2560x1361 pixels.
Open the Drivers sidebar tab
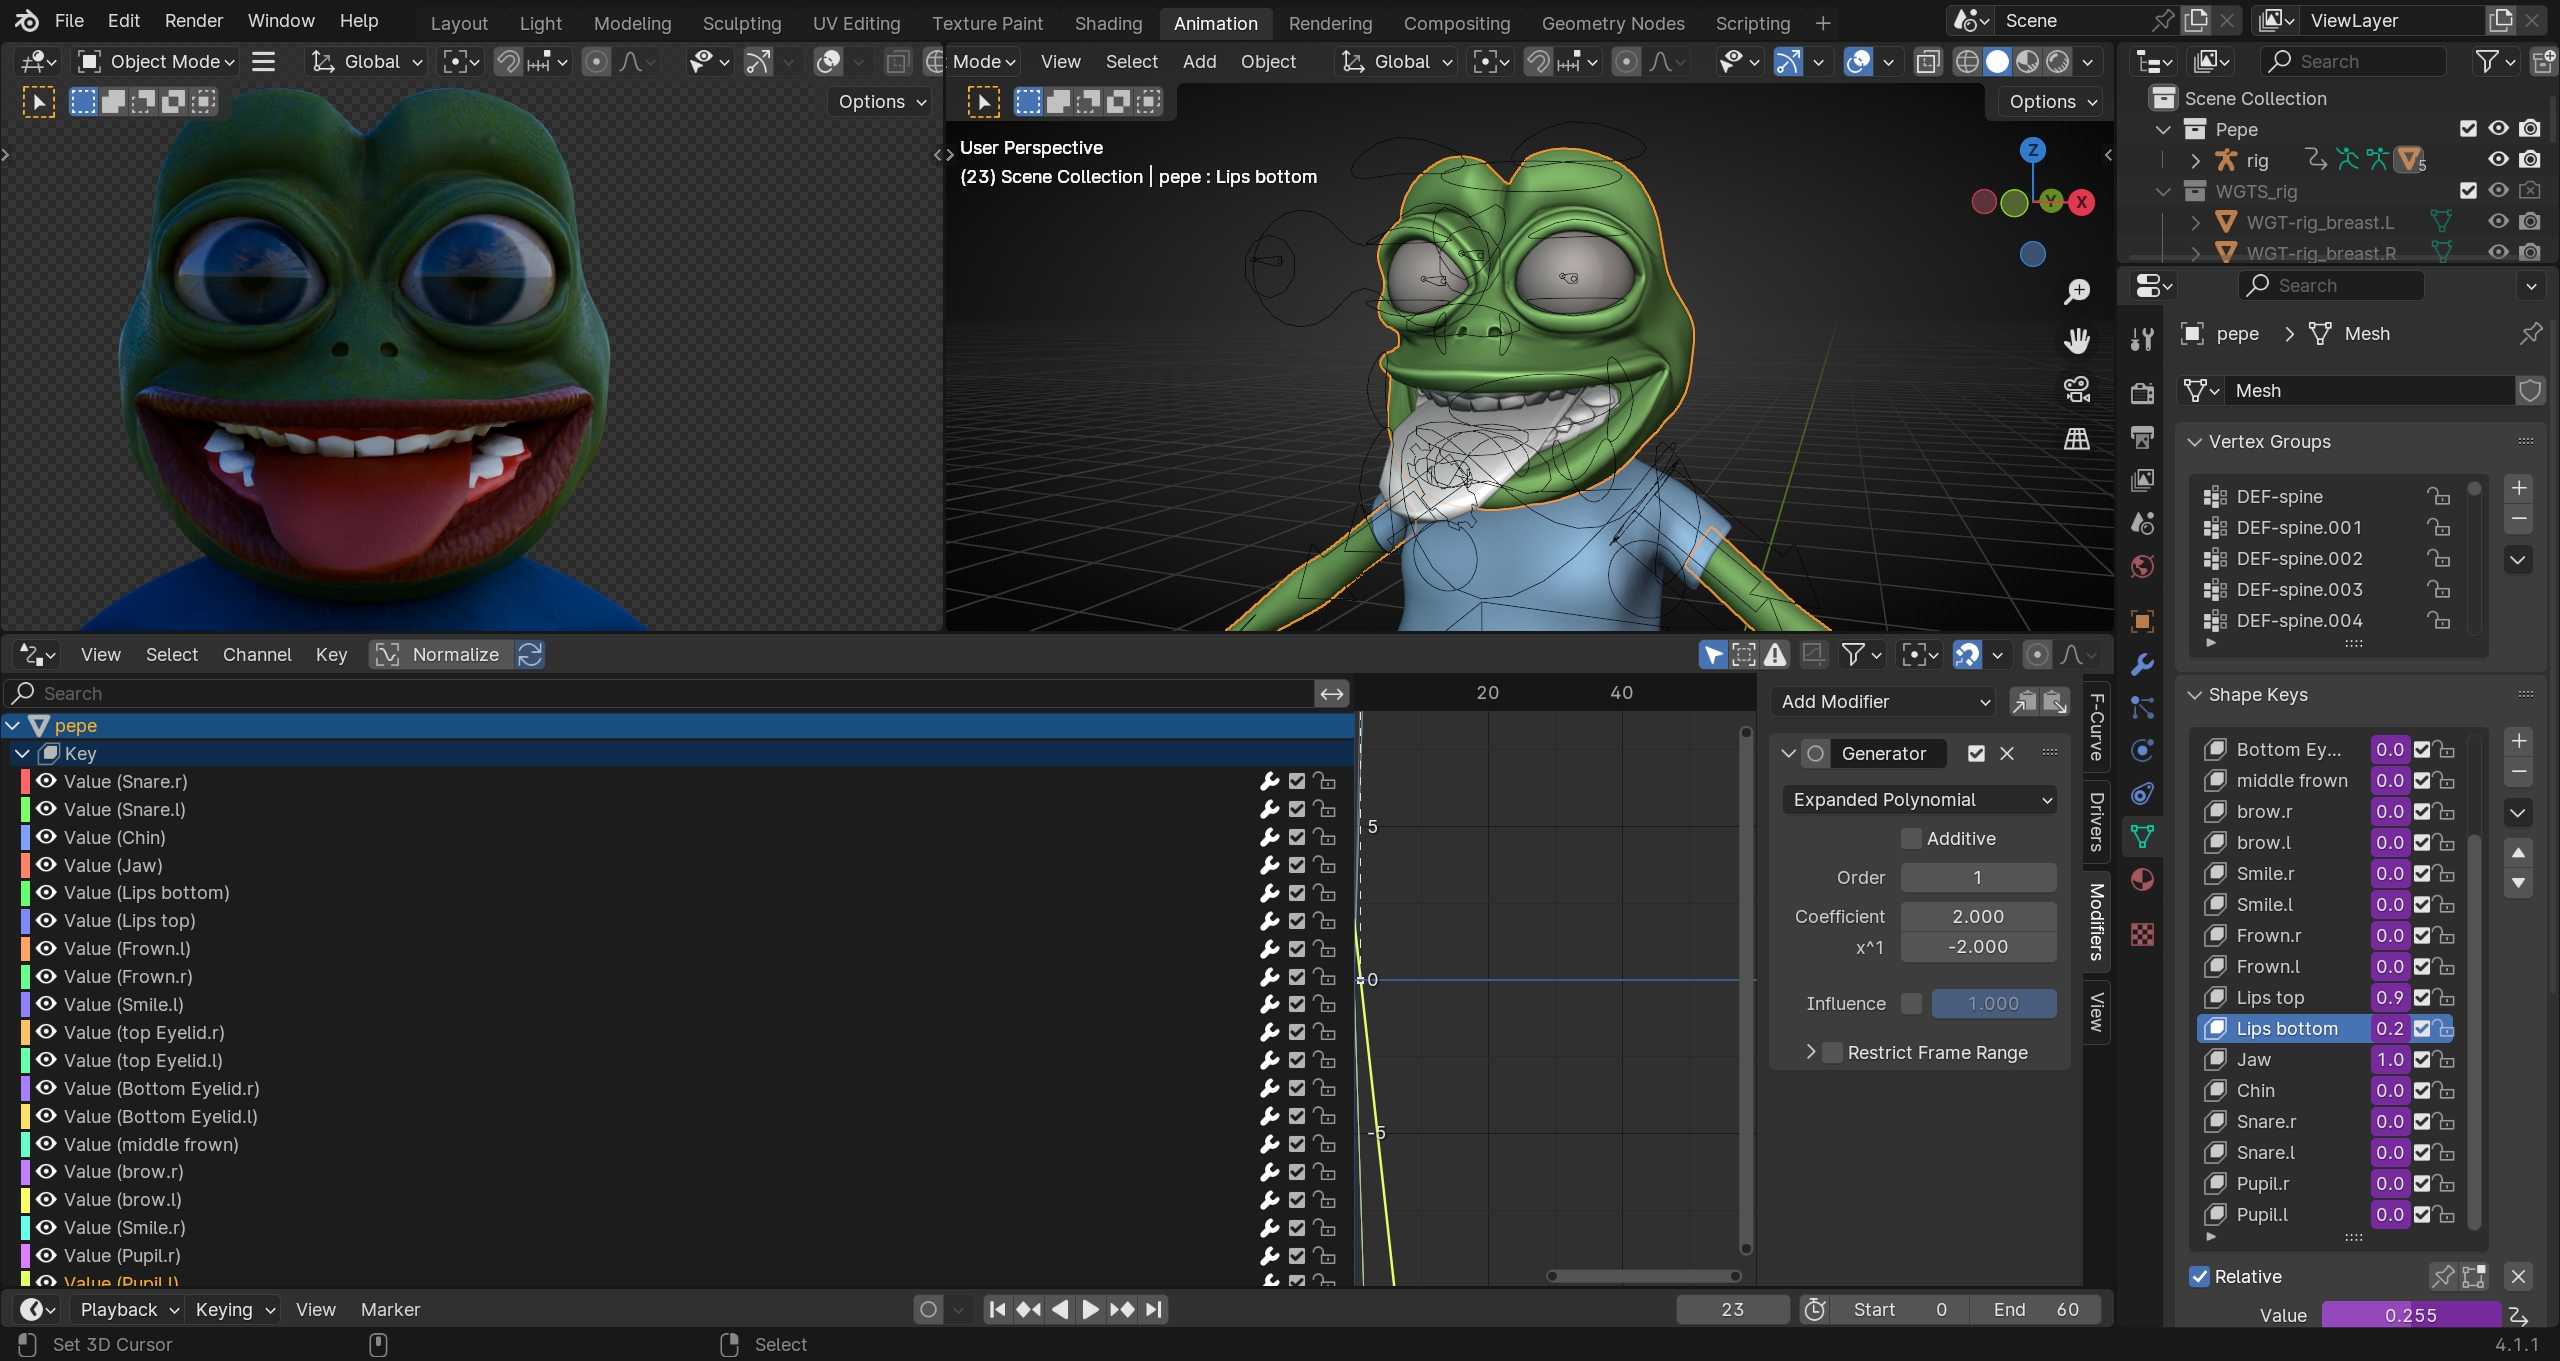point(2097,822)
